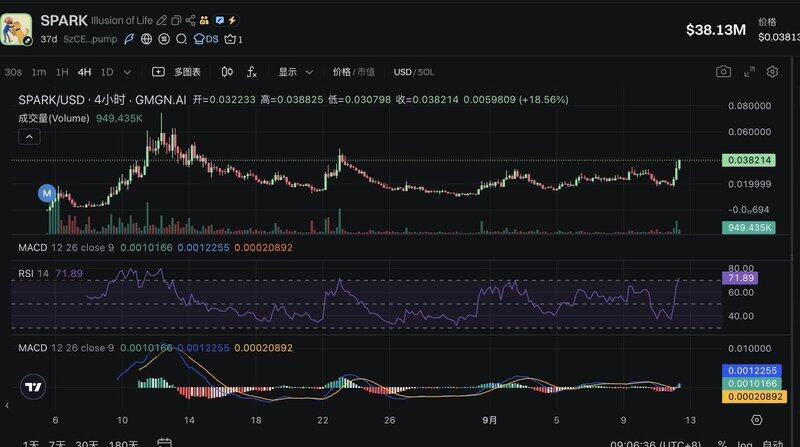Click the blue 0.0012255 MACD axis tag
Screen dimensions: 800x447
752,370
